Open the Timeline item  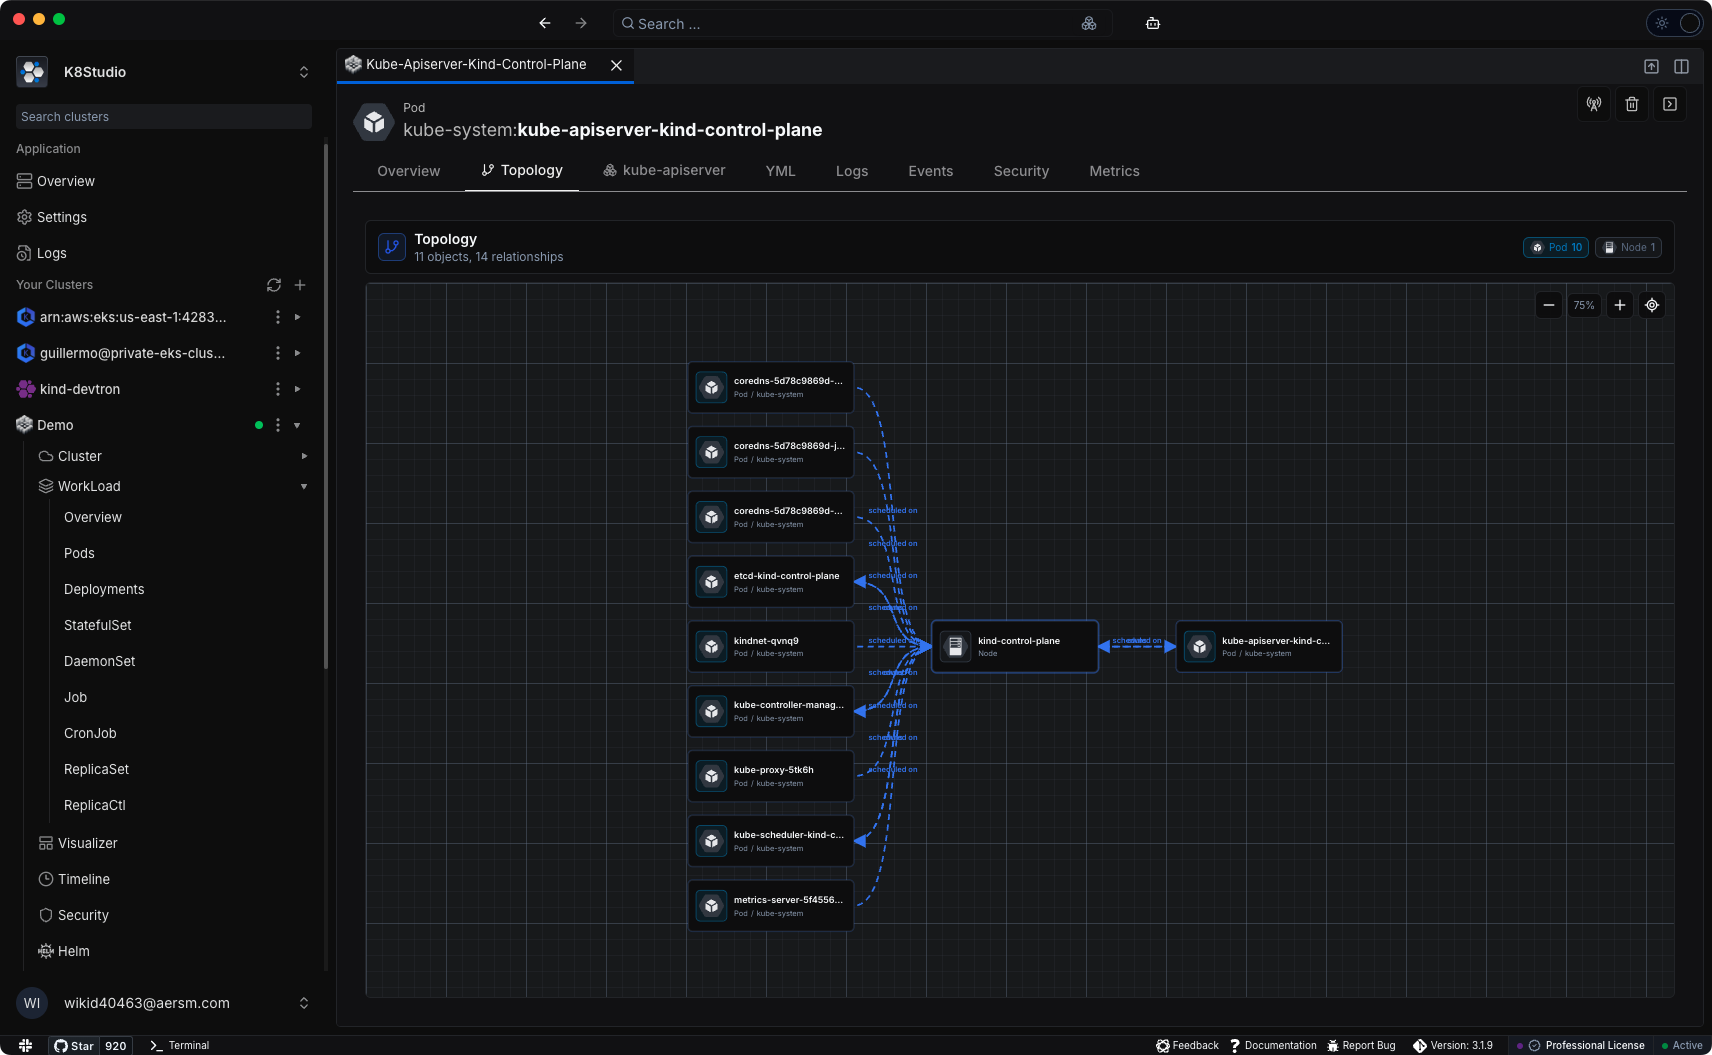(x=84, y=879)
